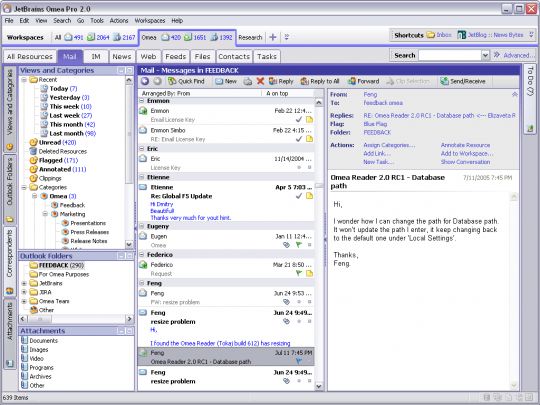This screenshot has height=405, width=540.
Task: Switch to Correspondents vertical tab
Action: coord(10,261)
